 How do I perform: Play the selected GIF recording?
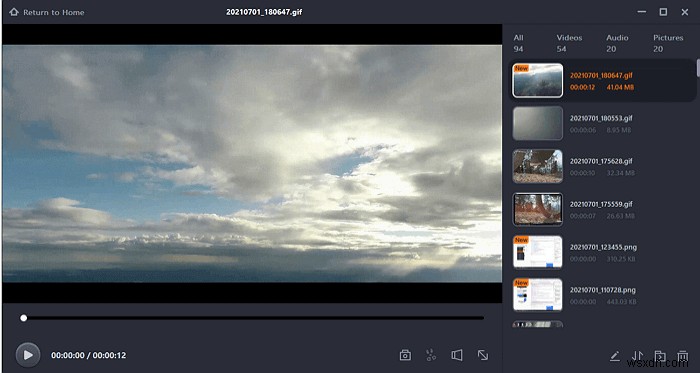pos(28,355)
